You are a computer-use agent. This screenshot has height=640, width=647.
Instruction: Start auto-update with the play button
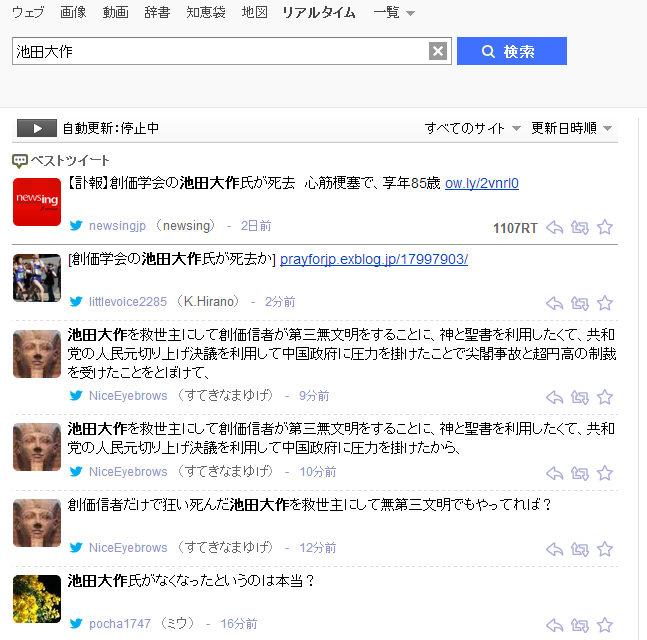pyautogui.click(x=37, y=128)
